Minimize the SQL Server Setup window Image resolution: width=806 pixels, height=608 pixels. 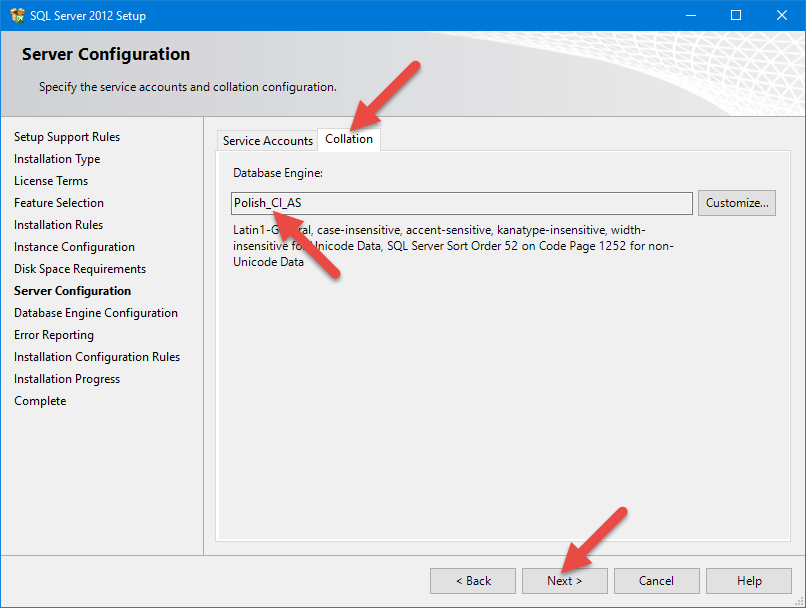690,16
